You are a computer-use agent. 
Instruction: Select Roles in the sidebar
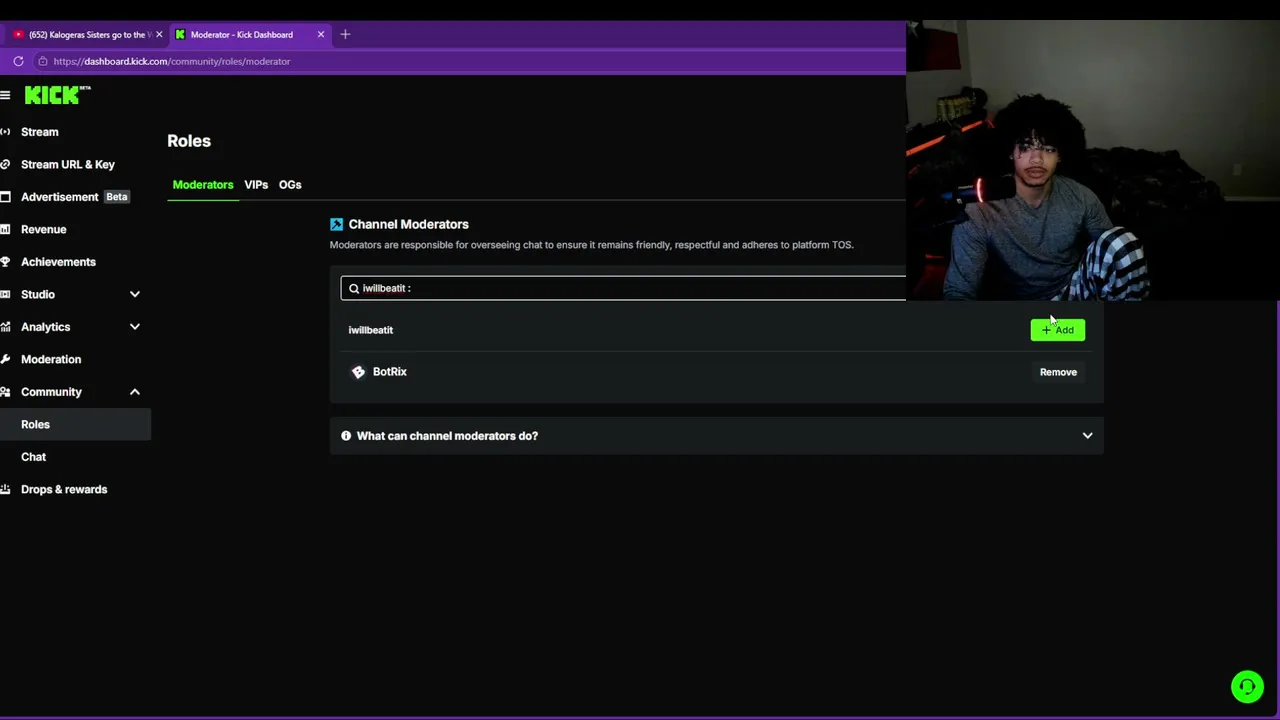(75, 424)
